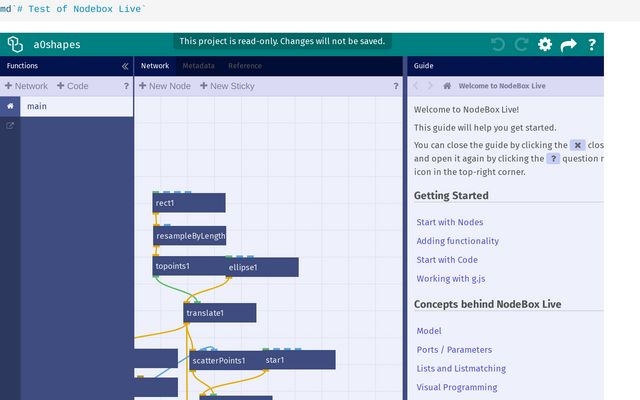Switch to the Metadata tab
This screenshot has width=640, height=400.
pos(198,66)
